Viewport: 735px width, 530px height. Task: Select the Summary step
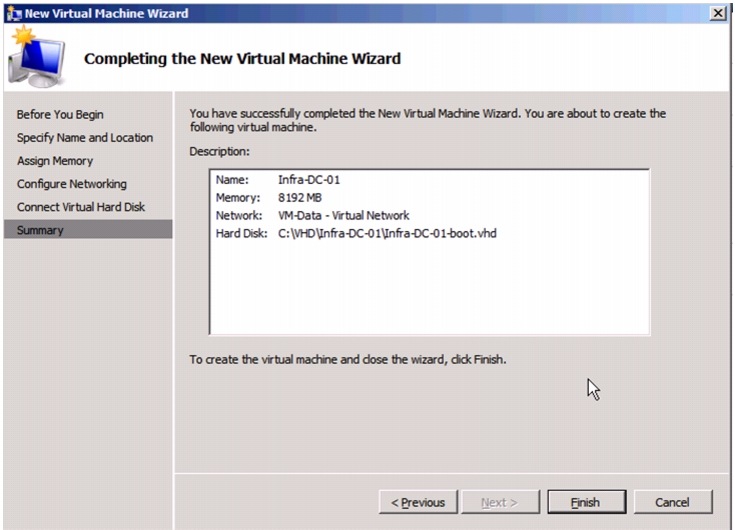88,230
